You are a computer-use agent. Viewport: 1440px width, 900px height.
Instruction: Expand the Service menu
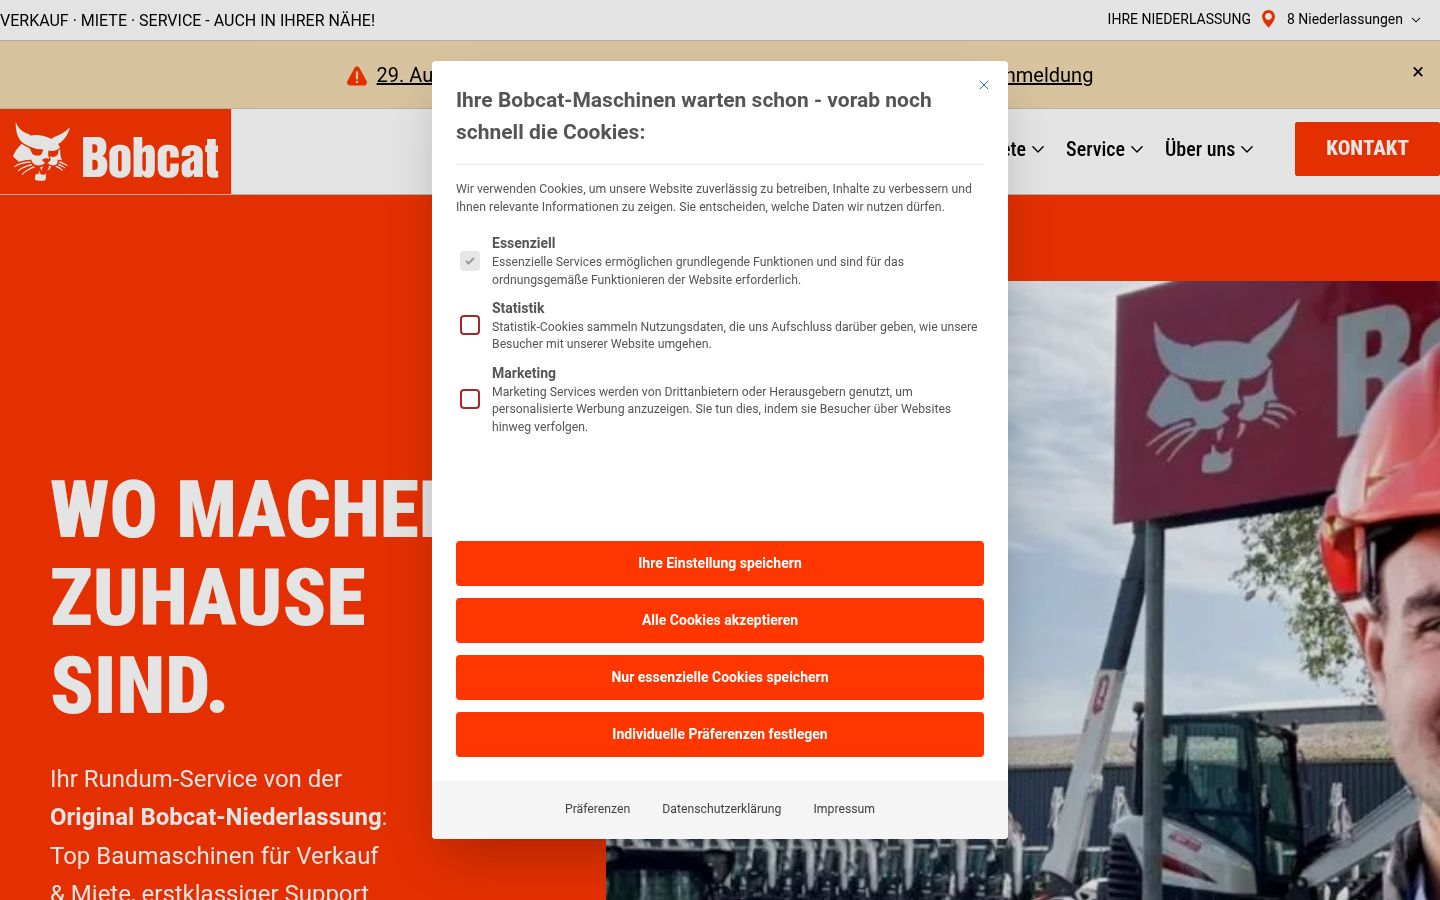(x=1104, y=149)
